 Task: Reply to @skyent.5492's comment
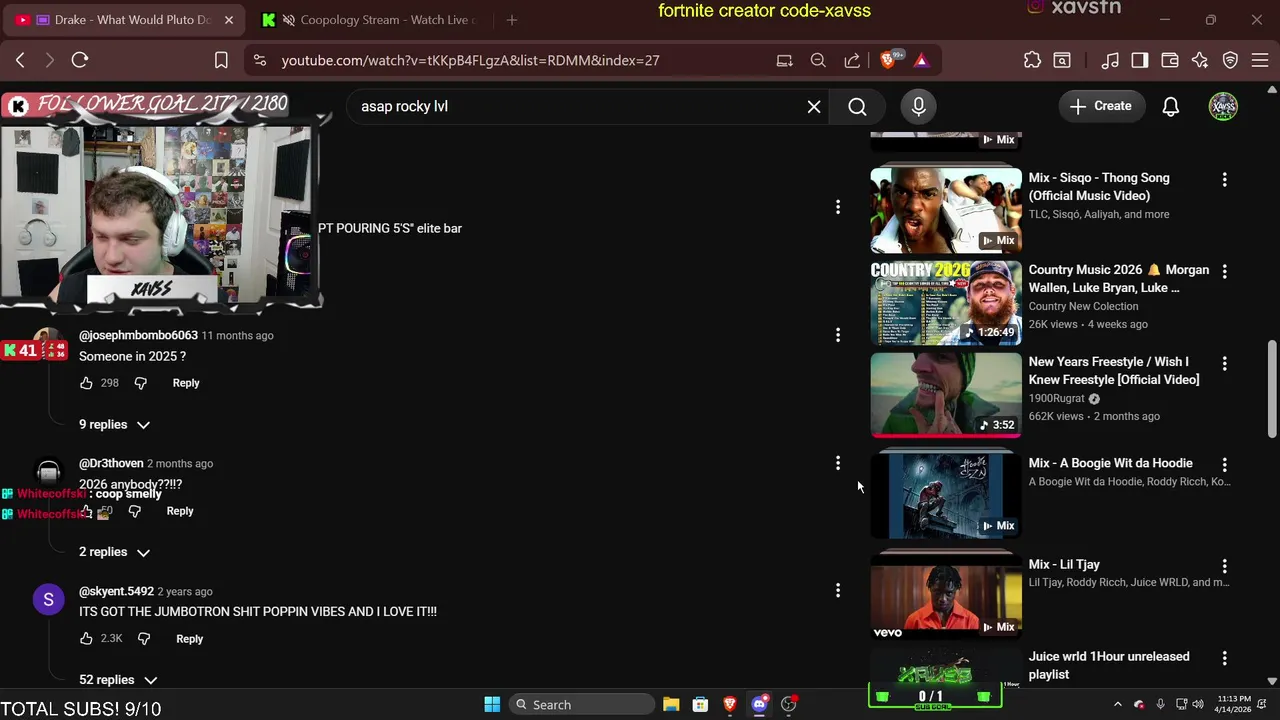pos(189,638)
